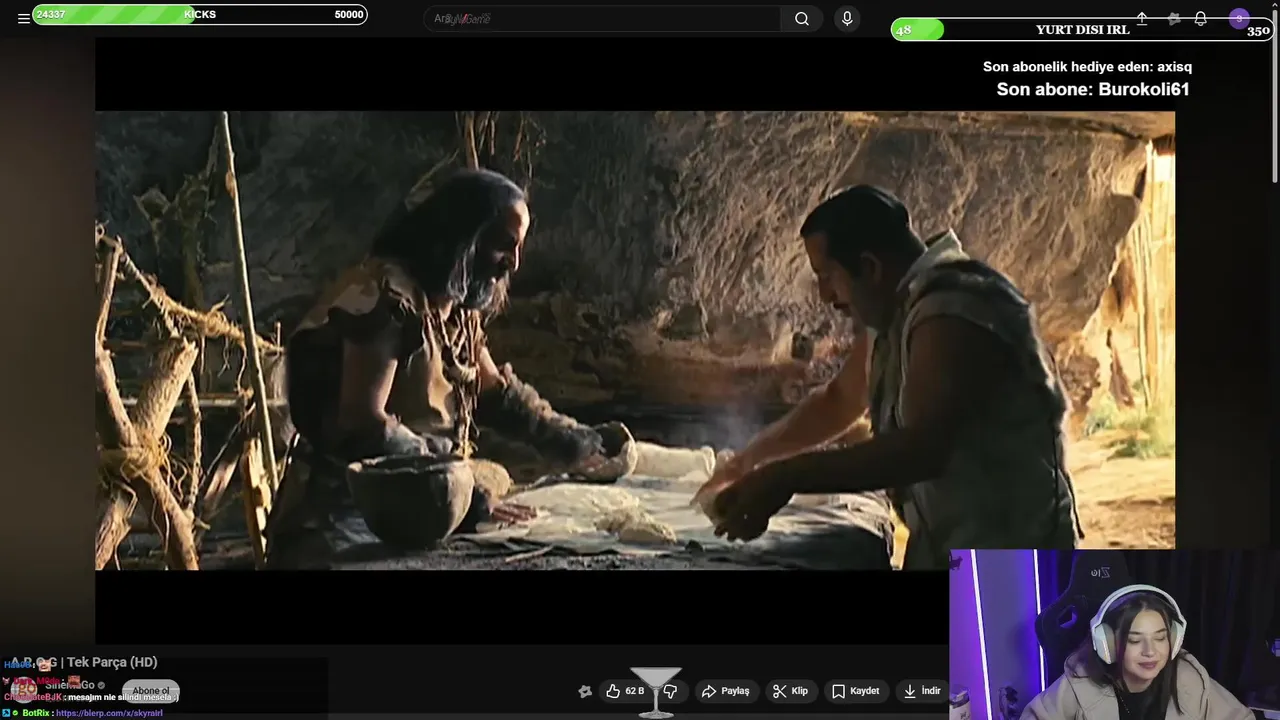Screen dimensions: 1280x720
Task: Download the video with İndir
Action: 922,691
